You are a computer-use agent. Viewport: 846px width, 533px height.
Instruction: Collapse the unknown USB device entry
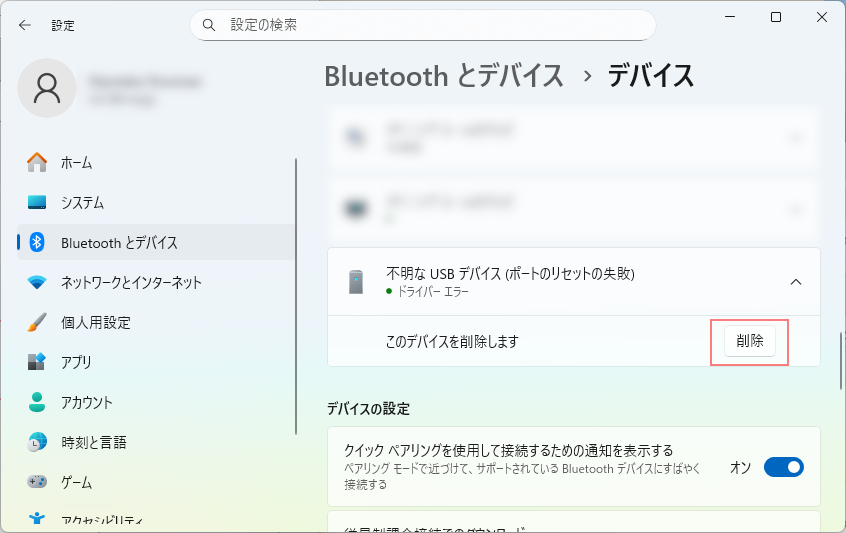[796, 282]
